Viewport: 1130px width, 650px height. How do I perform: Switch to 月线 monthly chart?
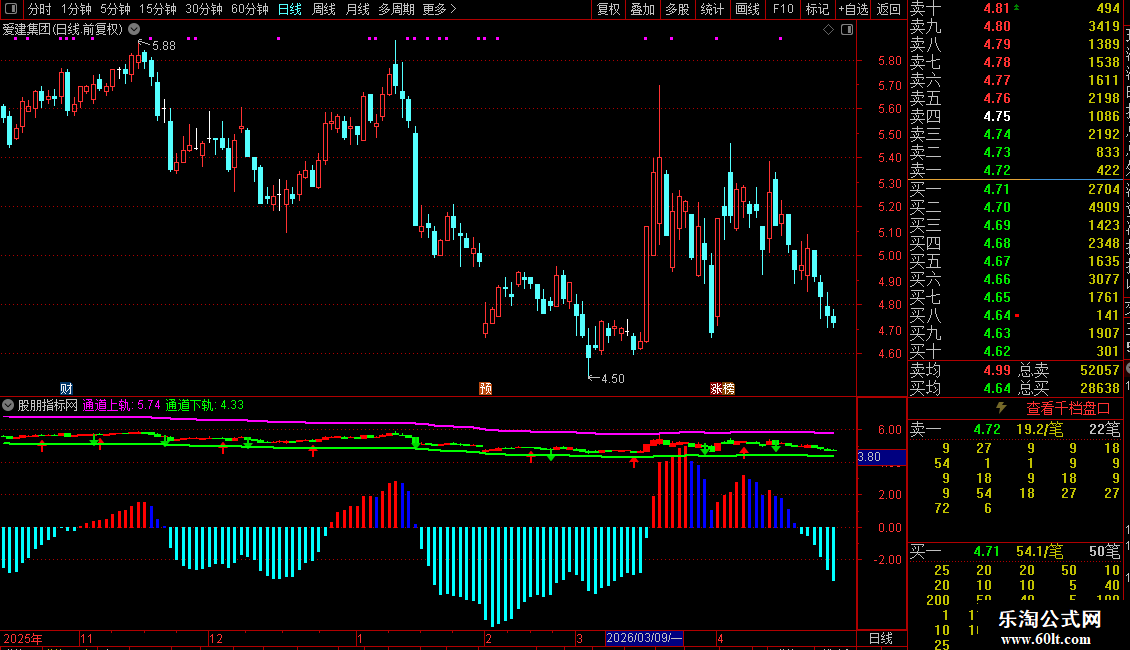tap(357, 9)
